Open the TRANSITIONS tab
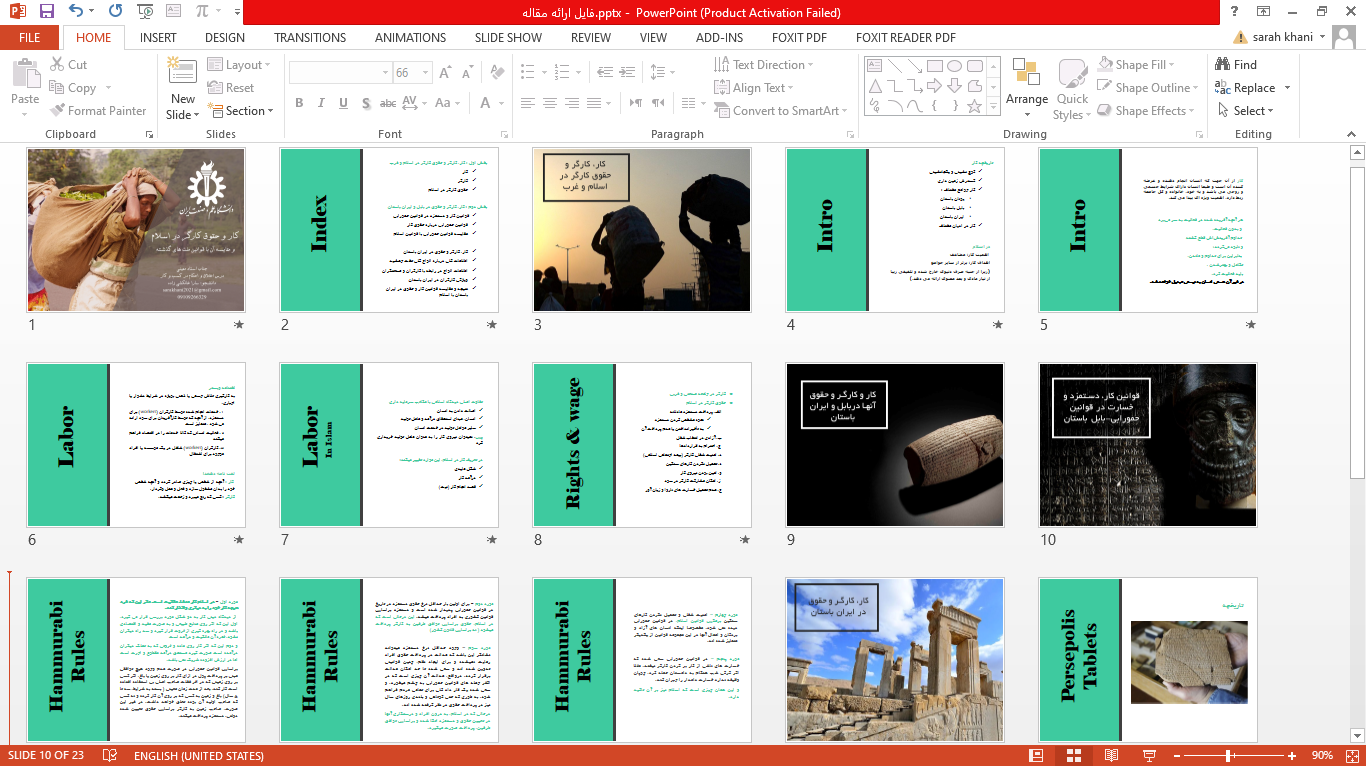 tap(310, 38)
